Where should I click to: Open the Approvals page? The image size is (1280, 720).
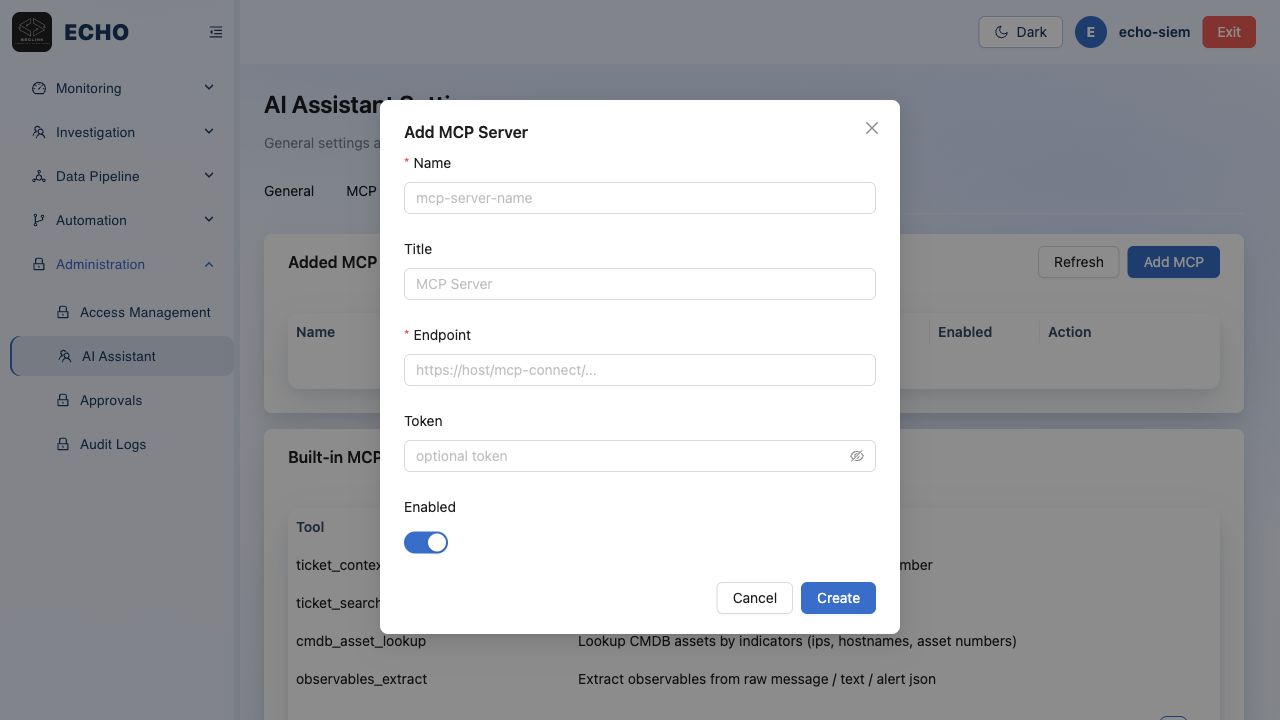point(122,400)
